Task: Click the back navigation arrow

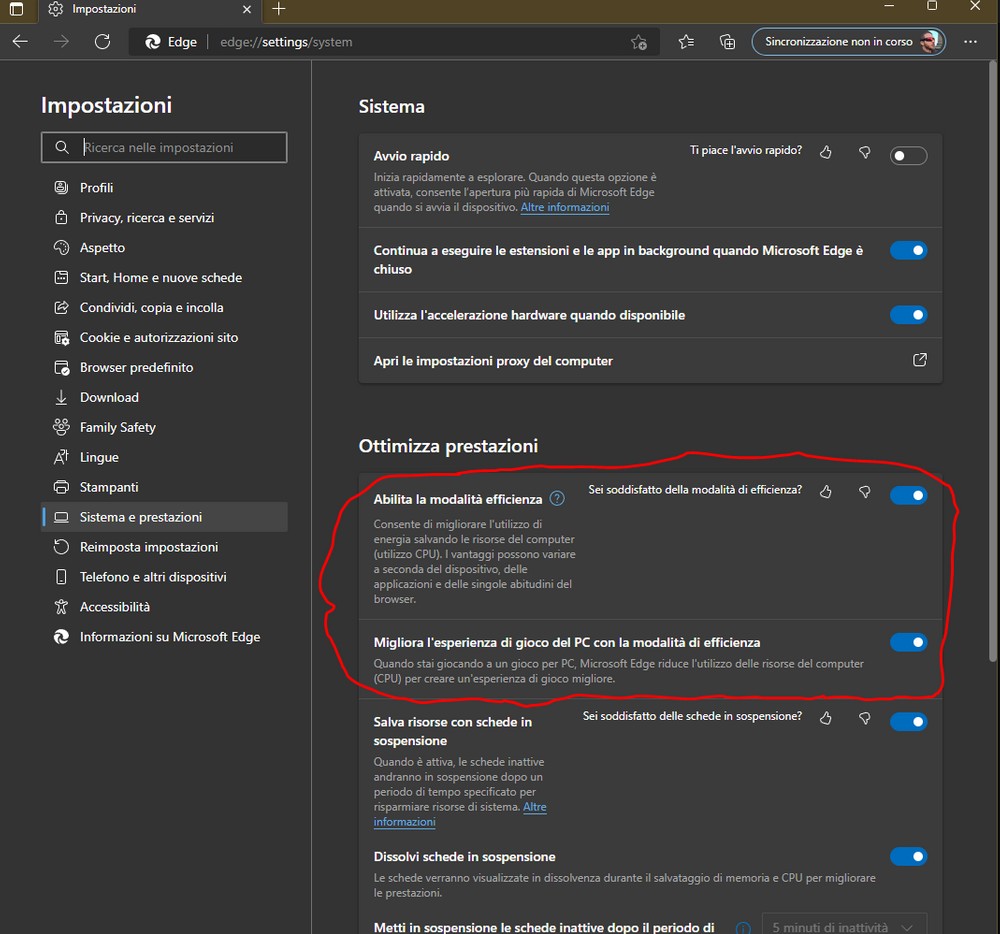Action: click(x=20, y=42)
